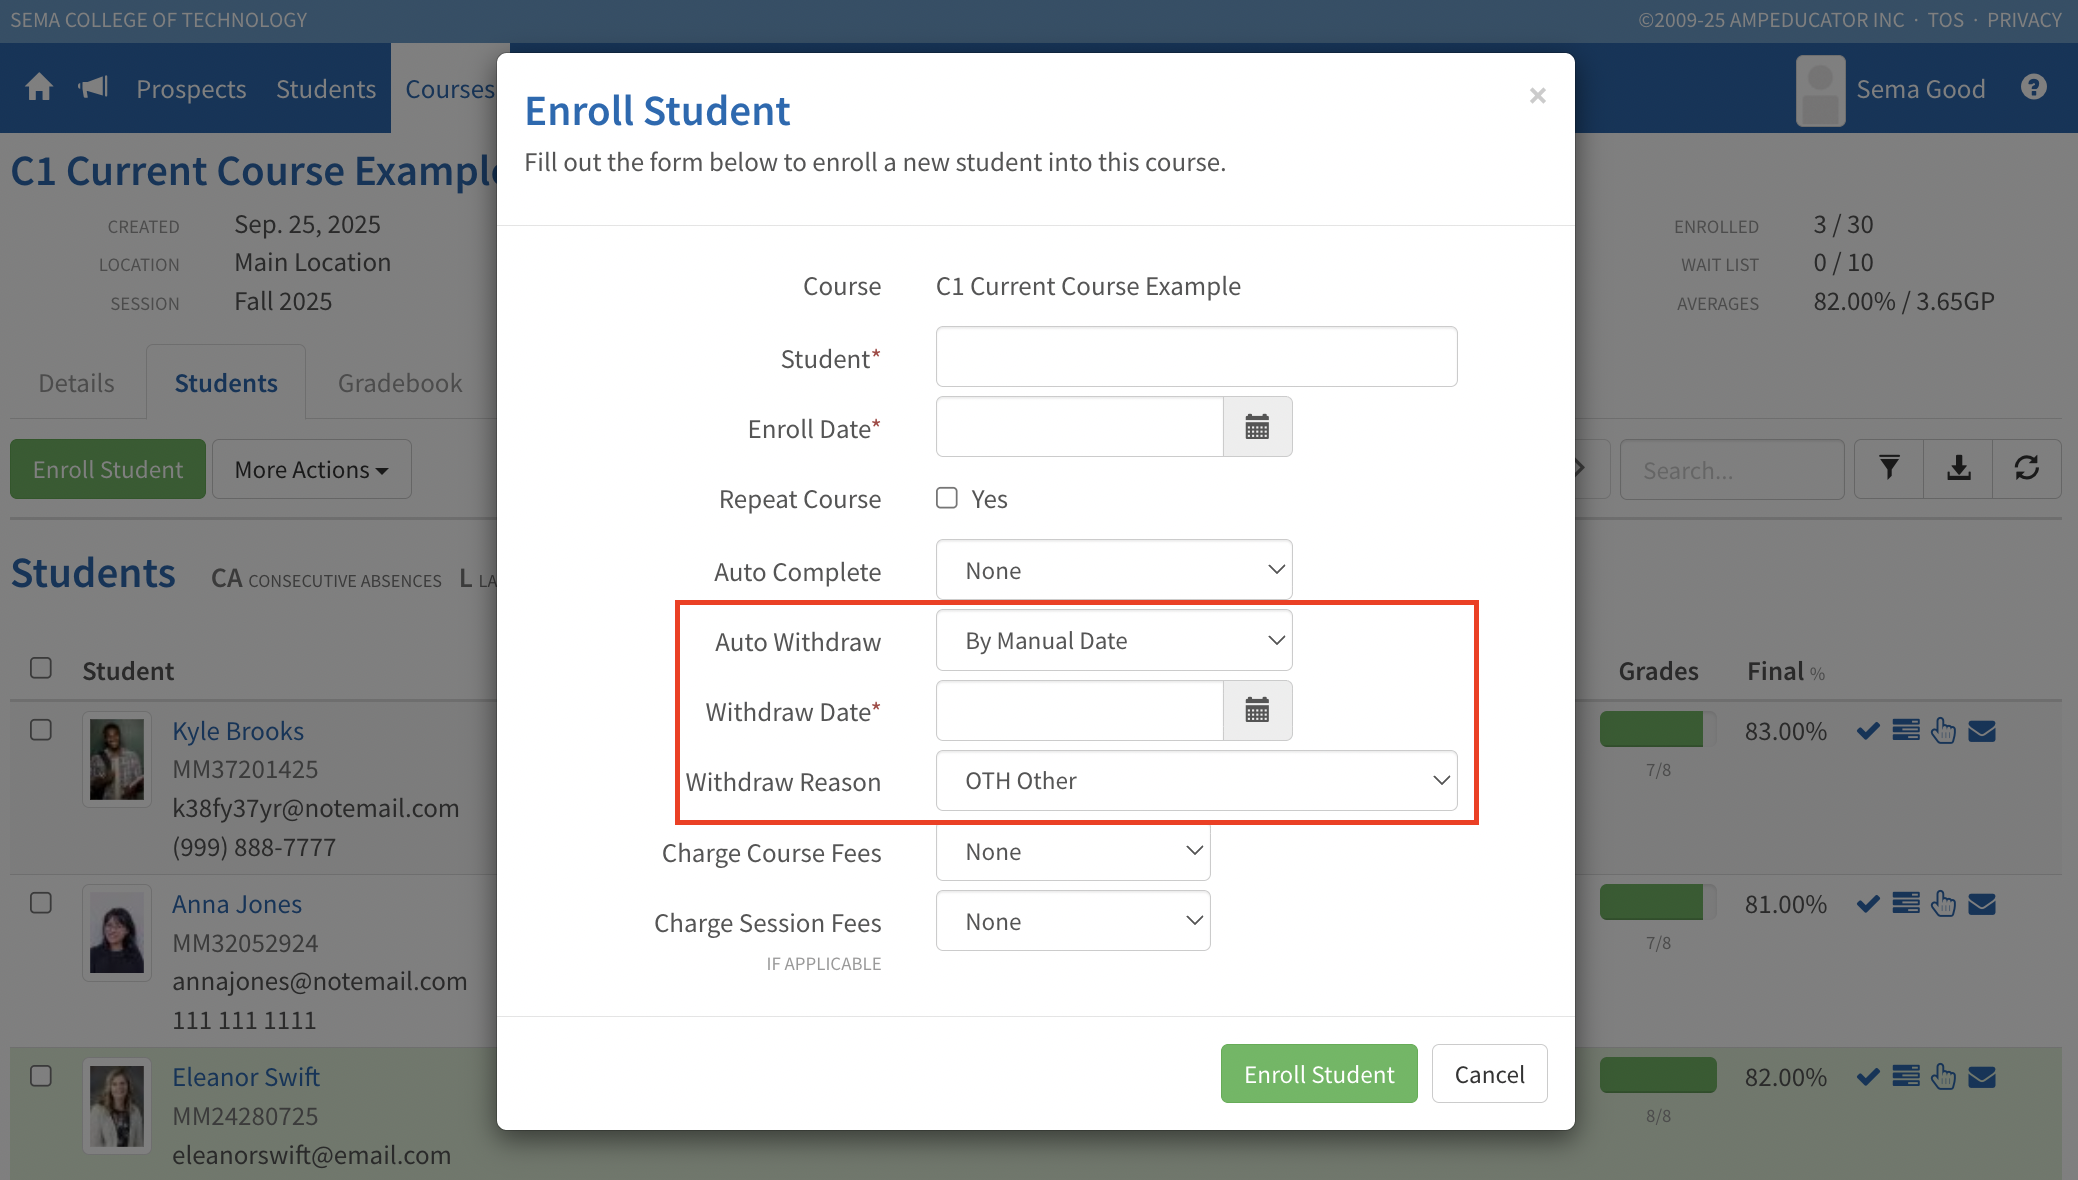
Task: Toggle the select-all Student header checkbox
Action: [x=41, y=668]
